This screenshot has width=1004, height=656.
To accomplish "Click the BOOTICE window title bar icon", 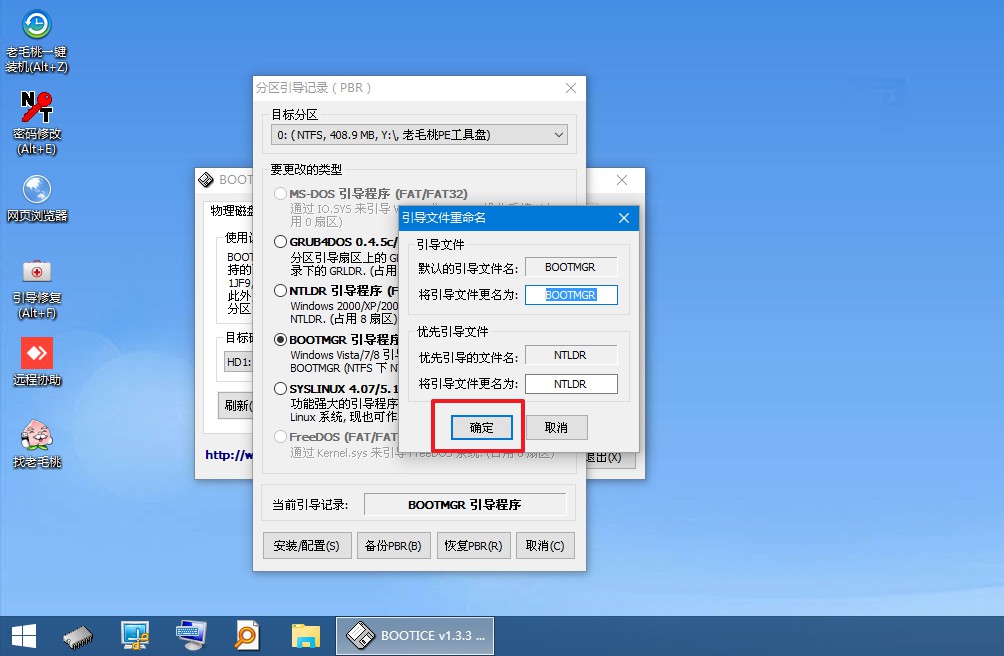I will 206,180.
